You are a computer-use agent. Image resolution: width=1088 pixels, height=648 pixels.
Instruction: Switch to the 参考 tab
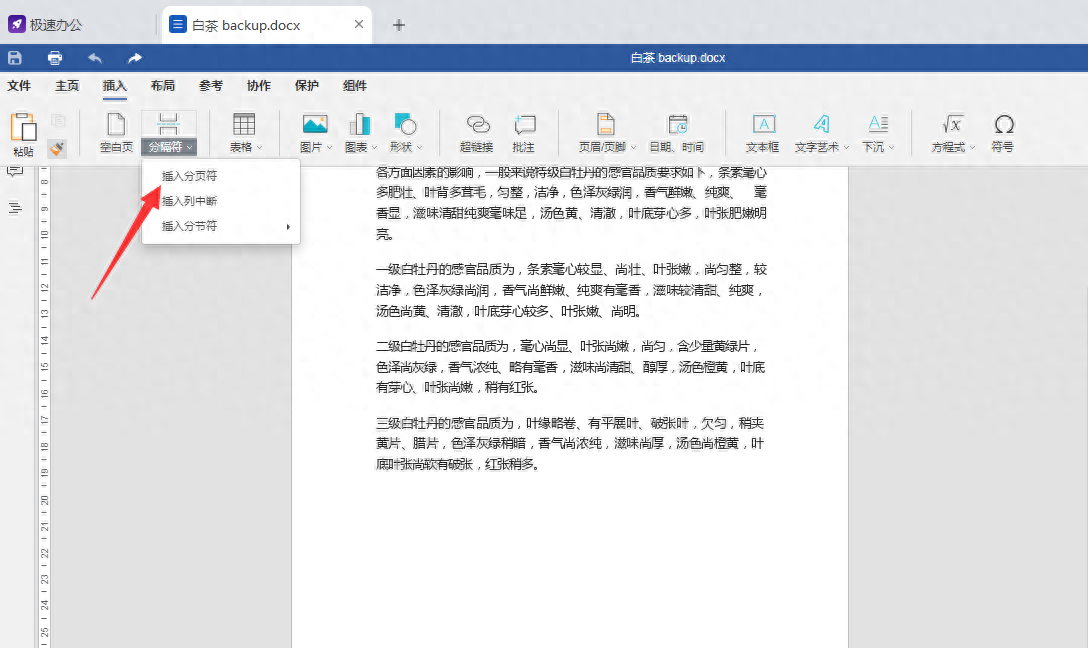(x=211, y=86)
